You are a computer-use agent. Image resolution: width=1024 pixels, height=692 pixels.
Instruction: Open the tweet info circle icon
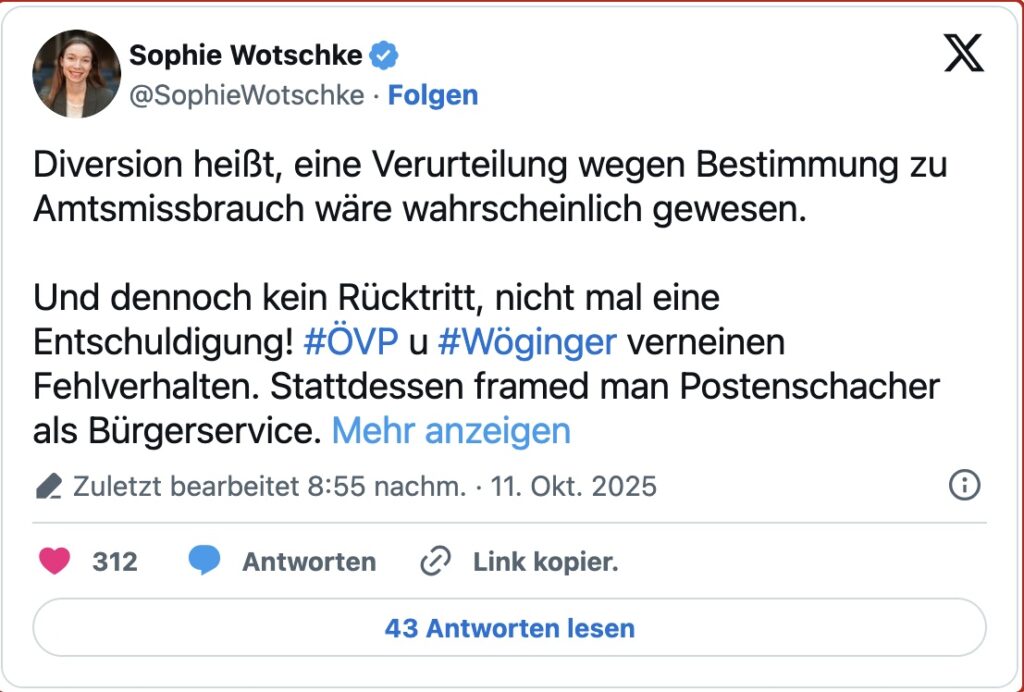(963, 486)
